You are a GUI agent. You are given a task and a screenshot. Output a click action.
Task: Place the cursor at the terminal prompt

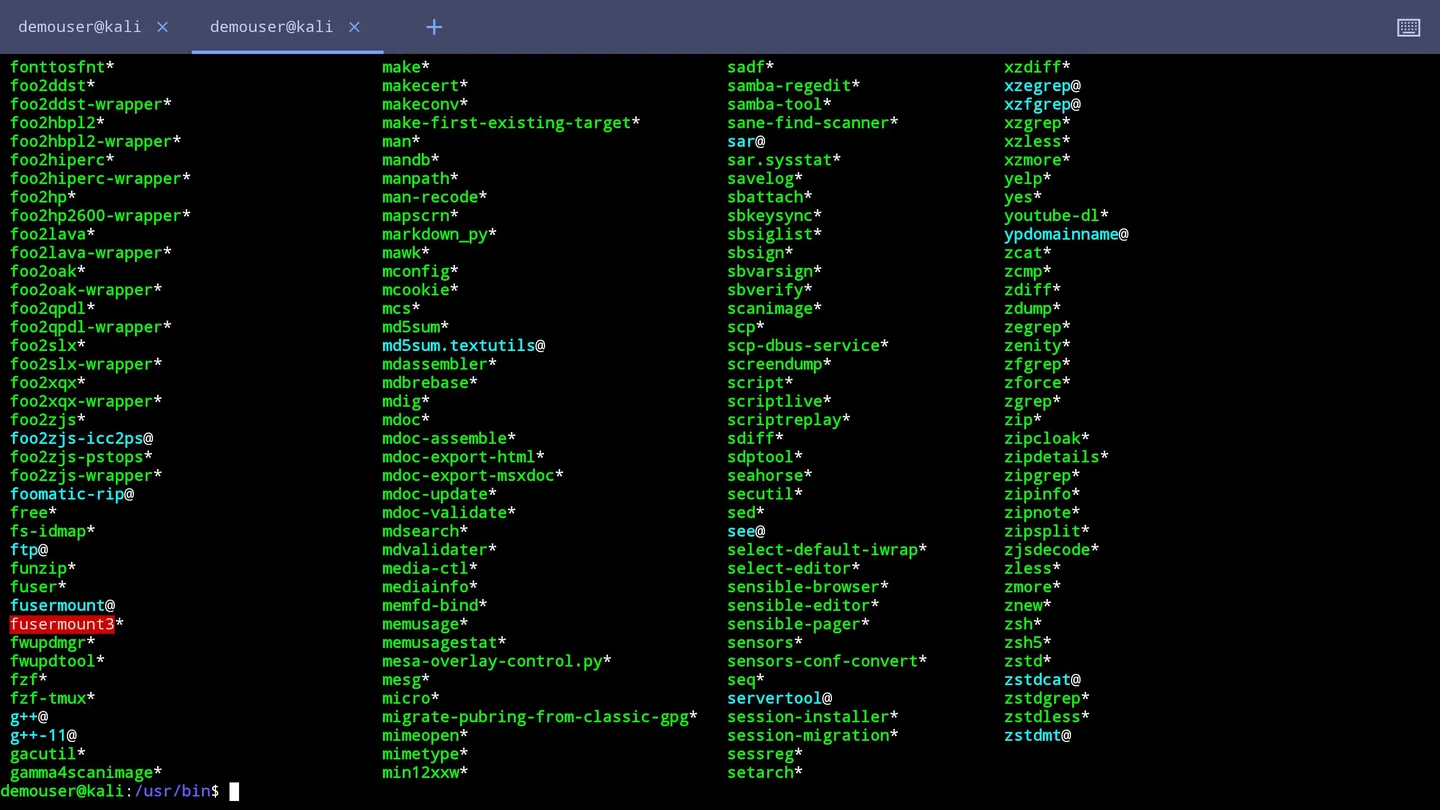coord(233,791)
